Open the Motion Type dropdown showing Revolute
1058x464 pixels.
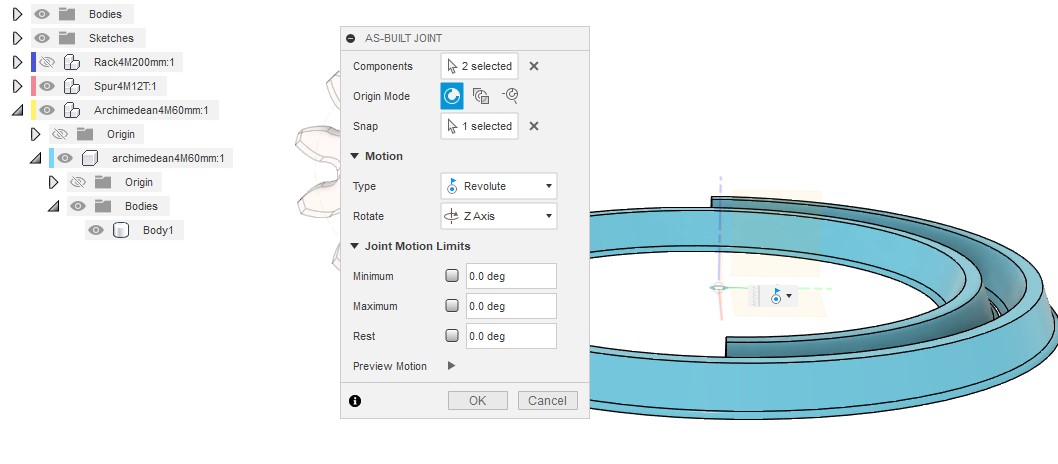498,186
